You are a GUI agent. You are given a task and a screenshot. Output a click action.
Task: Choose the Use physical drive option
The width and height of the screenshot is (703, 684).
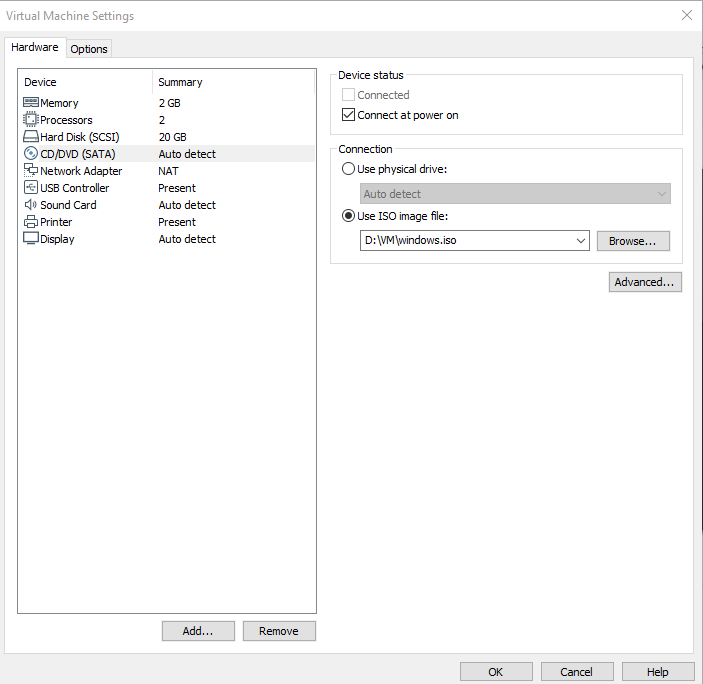[x=349, y=169]
